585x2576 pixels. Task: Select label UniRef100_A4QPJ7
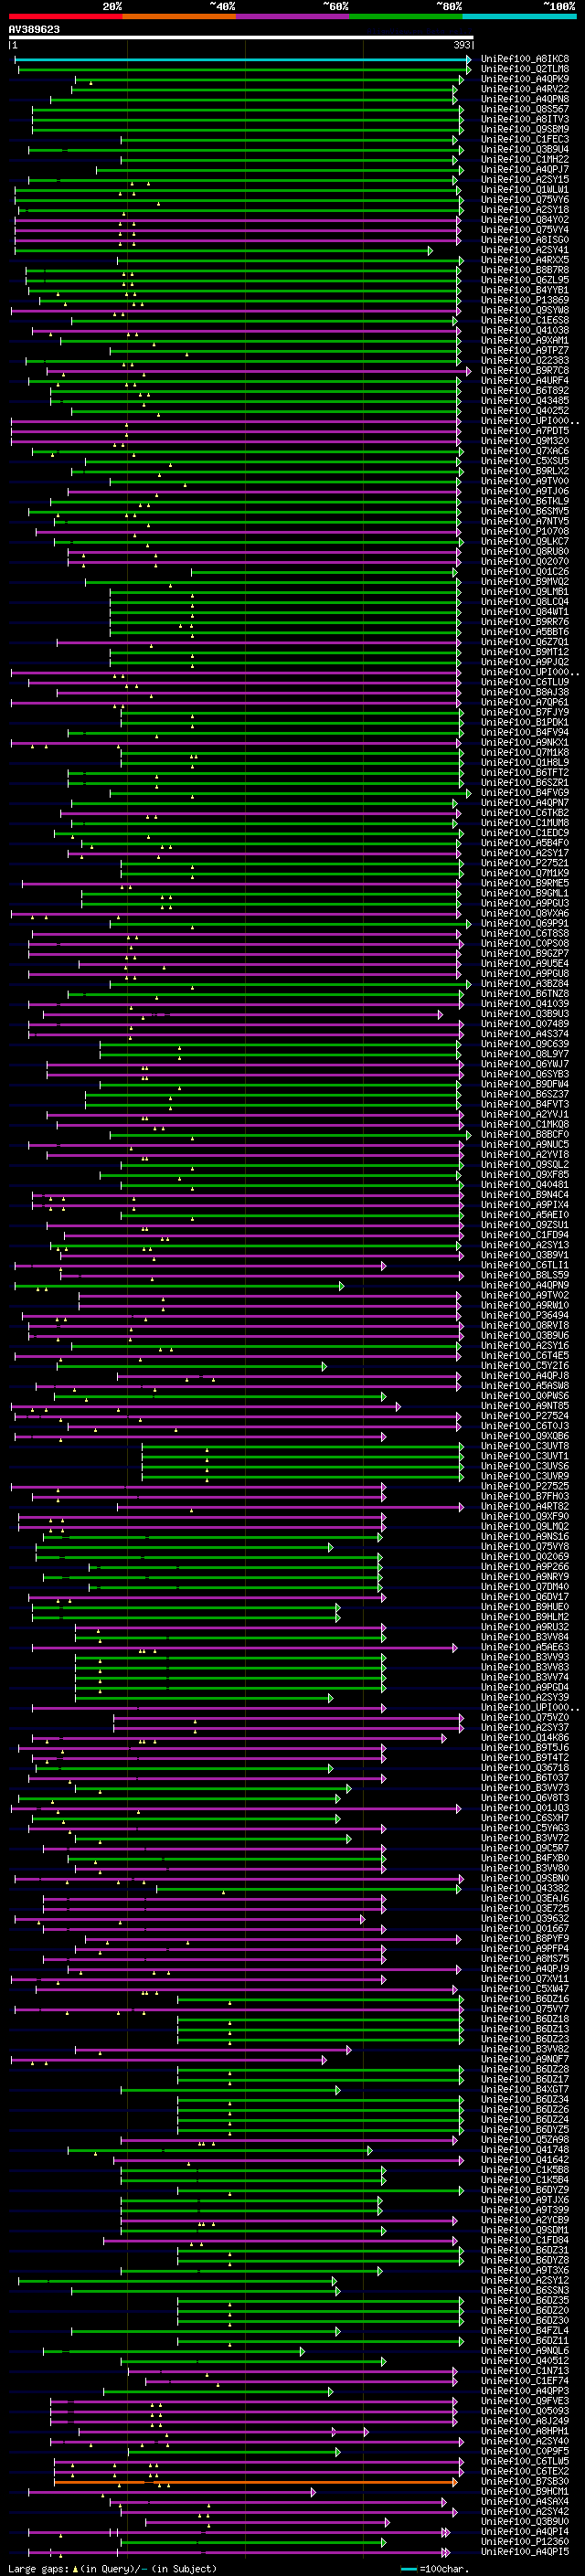[525, 169]
